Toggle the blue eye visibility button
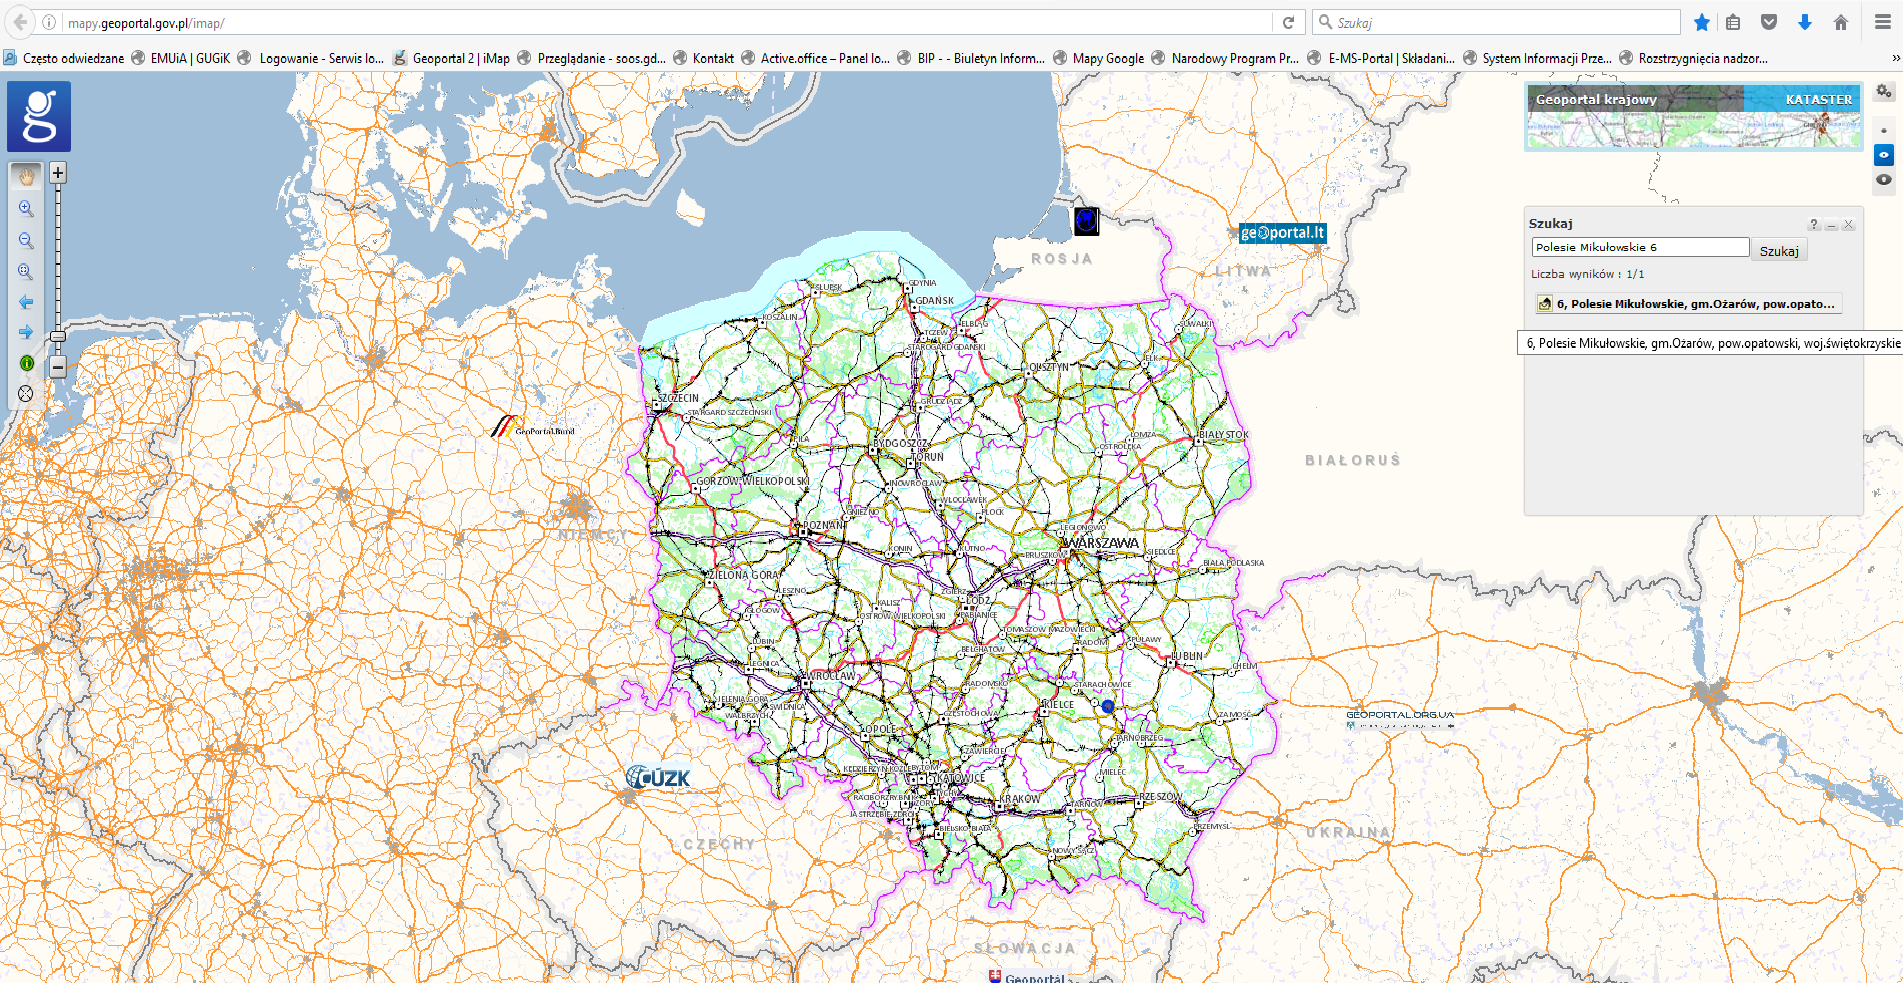Viewport: 1903px width, 983px height. pyautogui.click(x=1884, y=155)
